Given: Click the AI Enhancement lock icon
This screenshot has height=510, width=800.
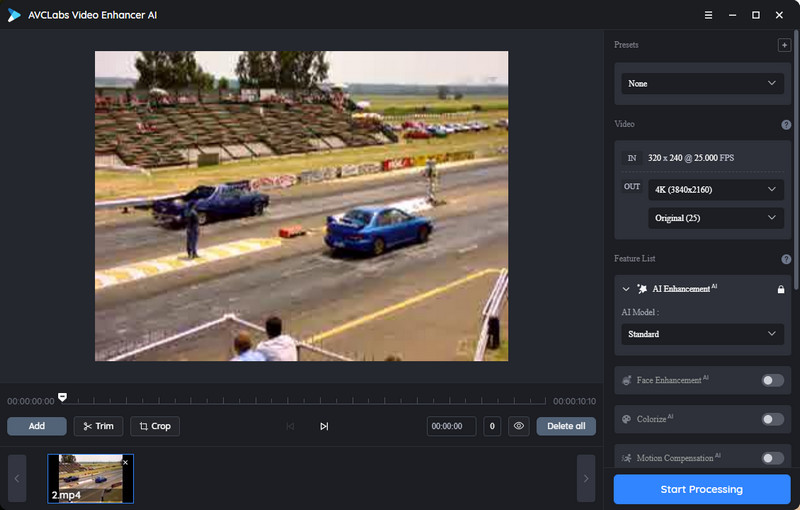Looking at the screenshot, I should [781, 289].
